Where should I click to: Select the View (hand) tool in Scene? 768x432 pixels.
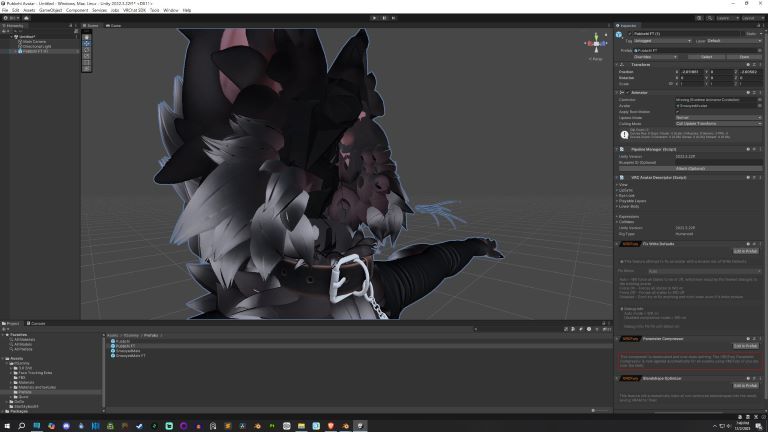[x=87, y=37]
